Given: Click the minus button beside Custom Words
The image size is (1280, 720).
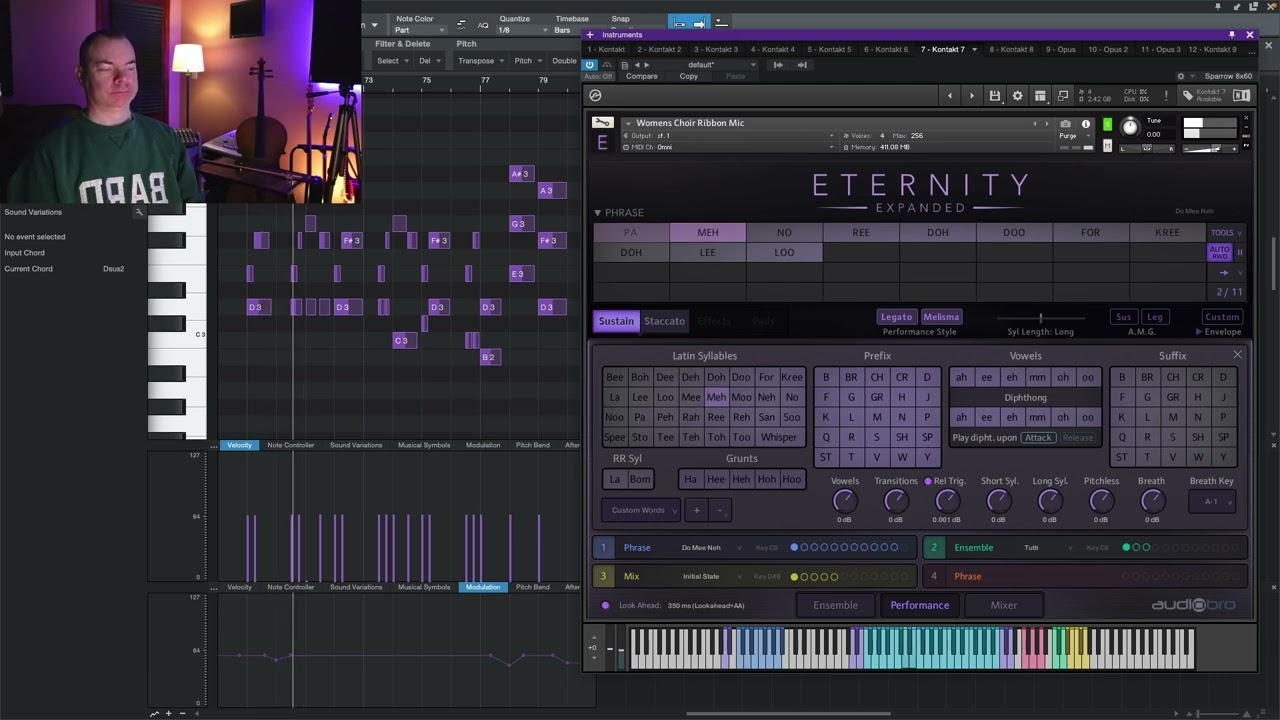Looking at the screenshot, I should click(x=720, y=510).
